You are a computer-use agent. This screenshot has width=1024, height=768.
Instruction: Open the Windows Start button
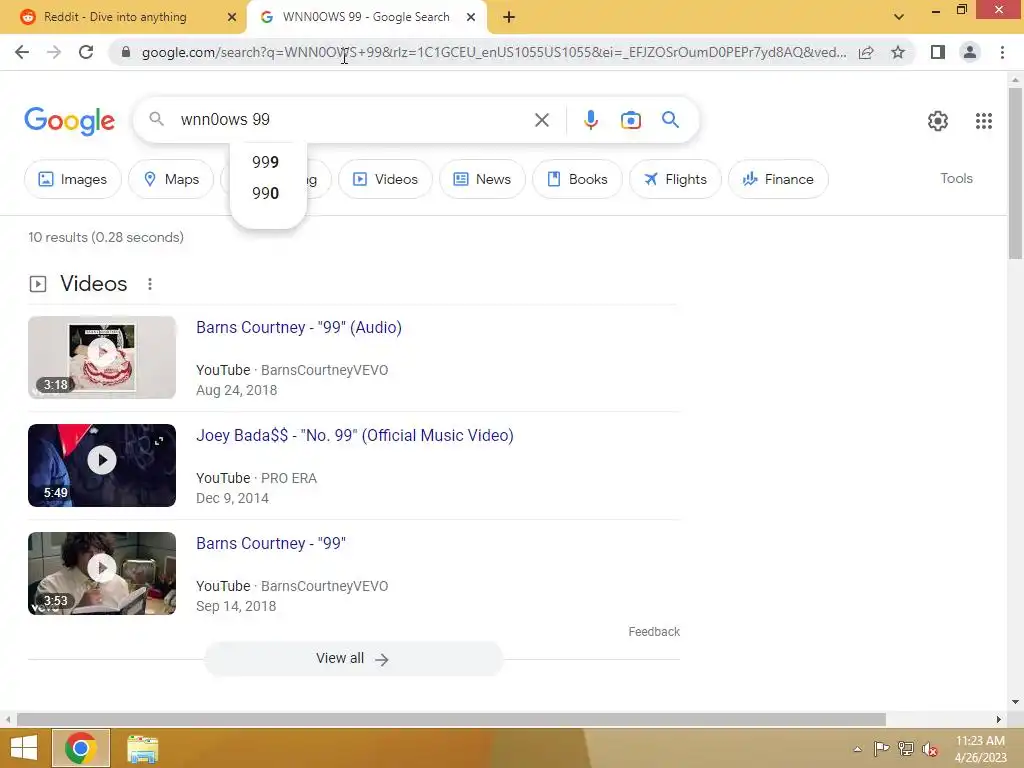[24, 748]
